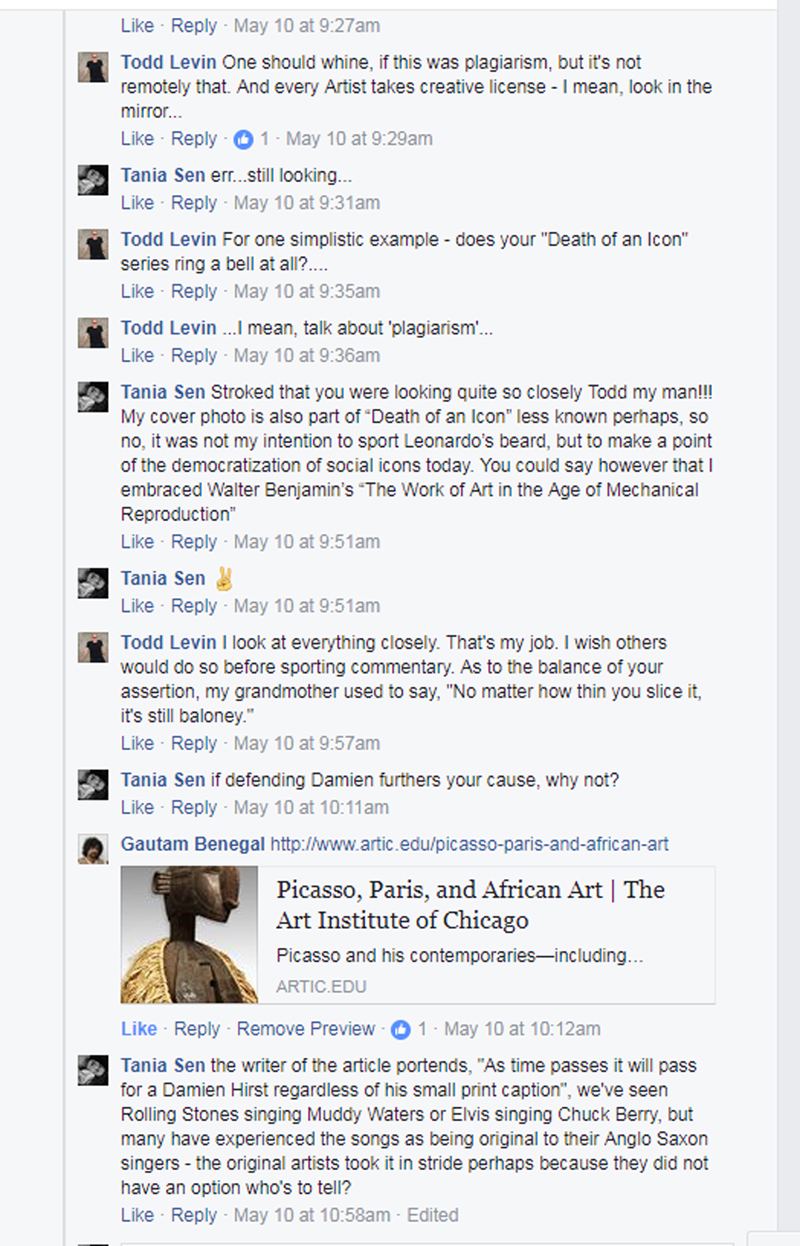Open Gautam Benegal's profile picture

point(93,850)
